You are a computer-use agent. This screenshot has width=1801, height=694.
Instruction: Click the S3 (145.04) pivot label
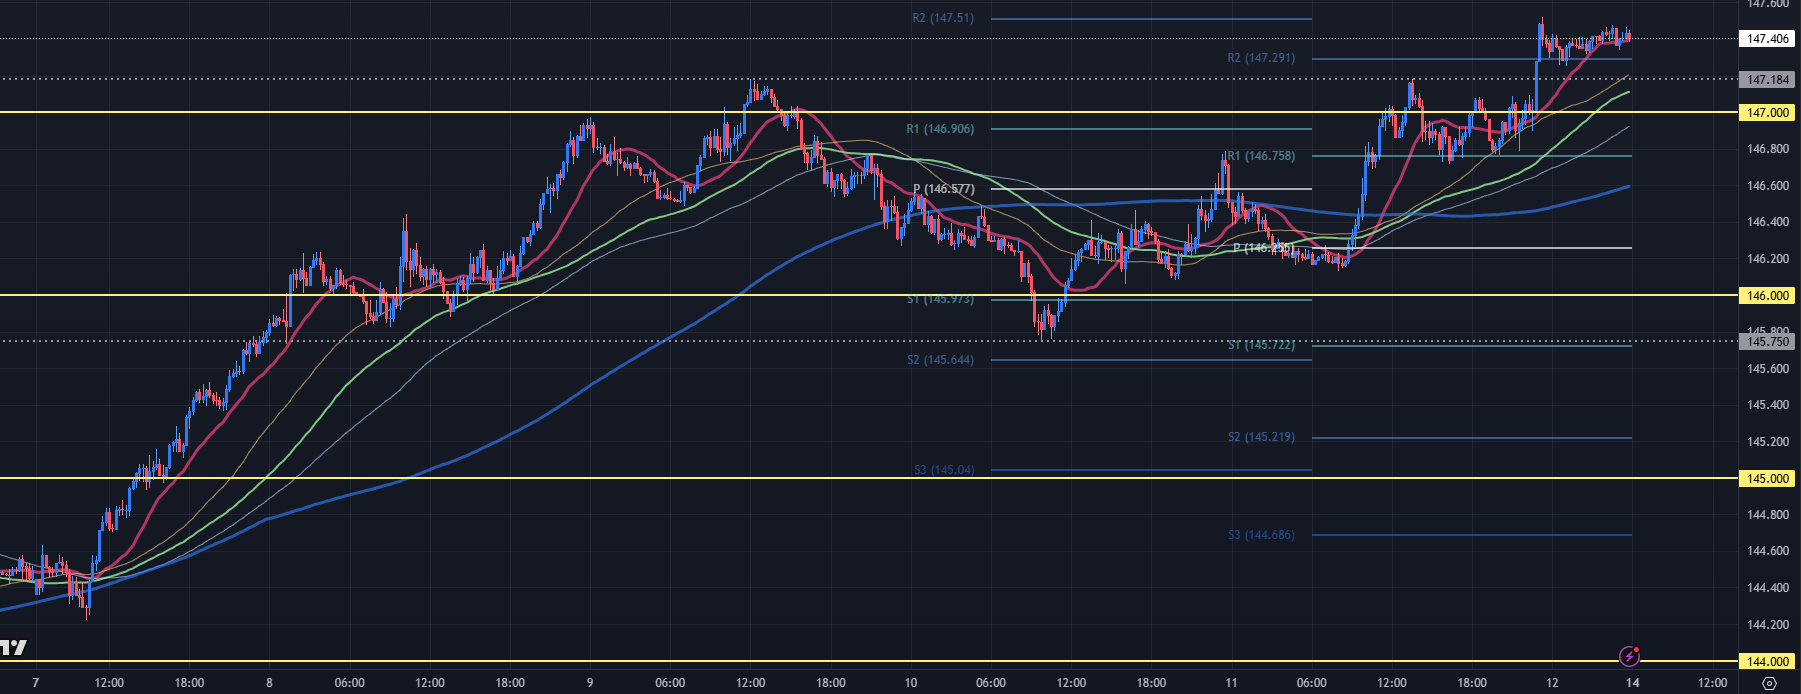pyautogui.click(x=944, y=470)
